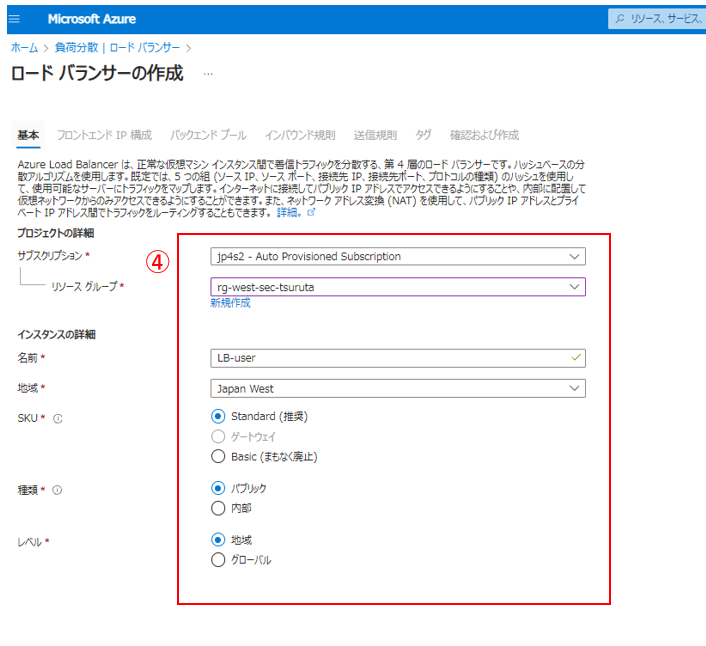Select 地域 level radio button
The width and height of the screenshot is (706, 646).
tap(218, 539)
